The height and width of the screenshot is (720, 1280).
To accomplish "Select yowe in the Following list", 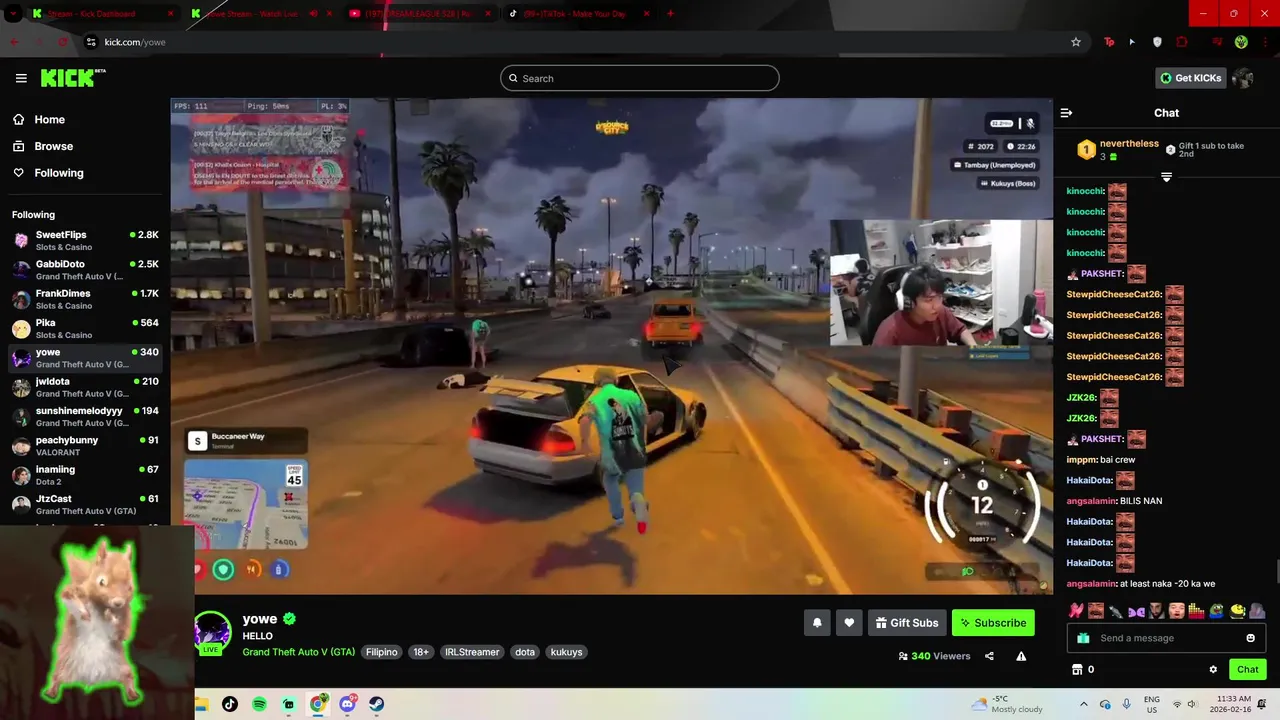I will point(85,358).
